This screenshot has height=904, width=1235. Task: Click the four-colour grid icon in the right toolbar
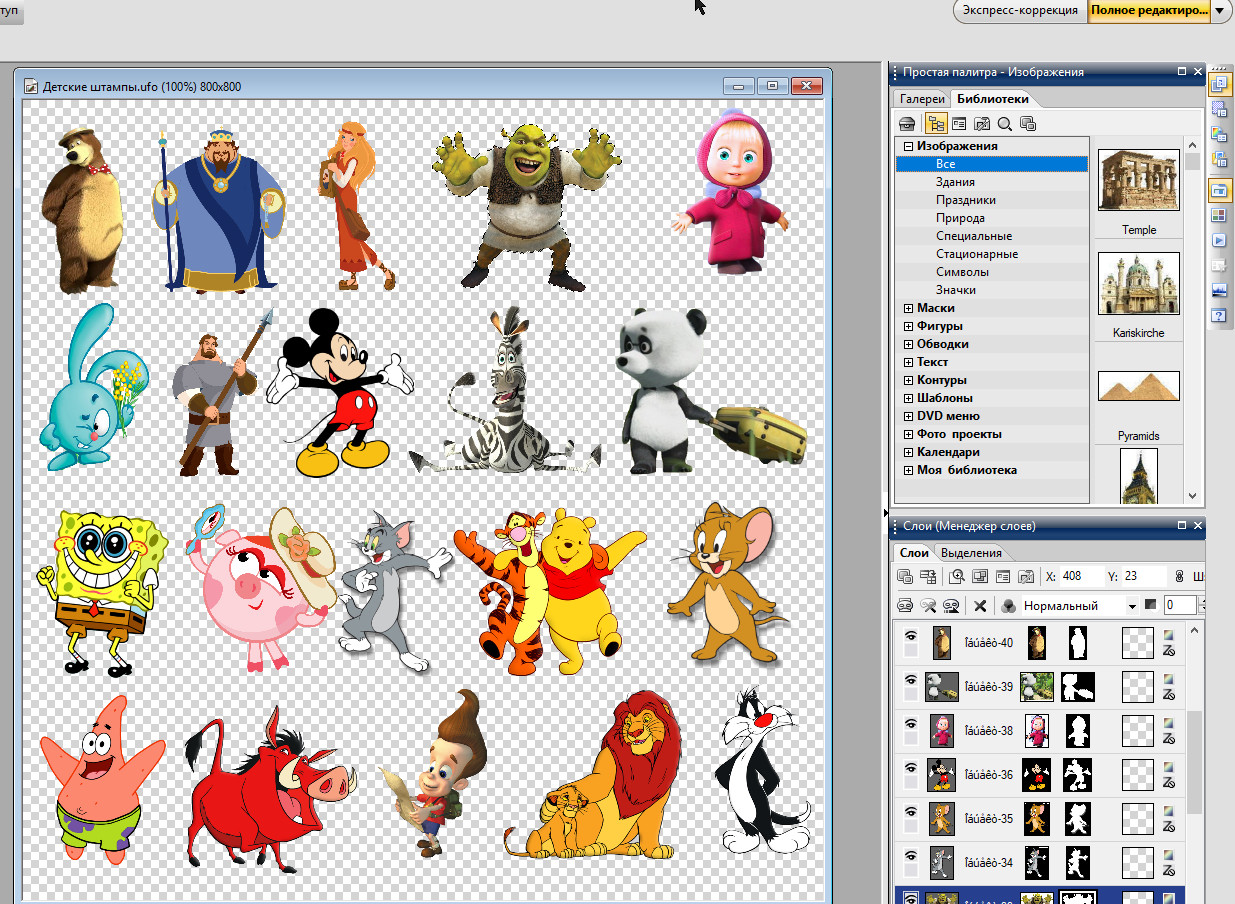point(1219,215)
